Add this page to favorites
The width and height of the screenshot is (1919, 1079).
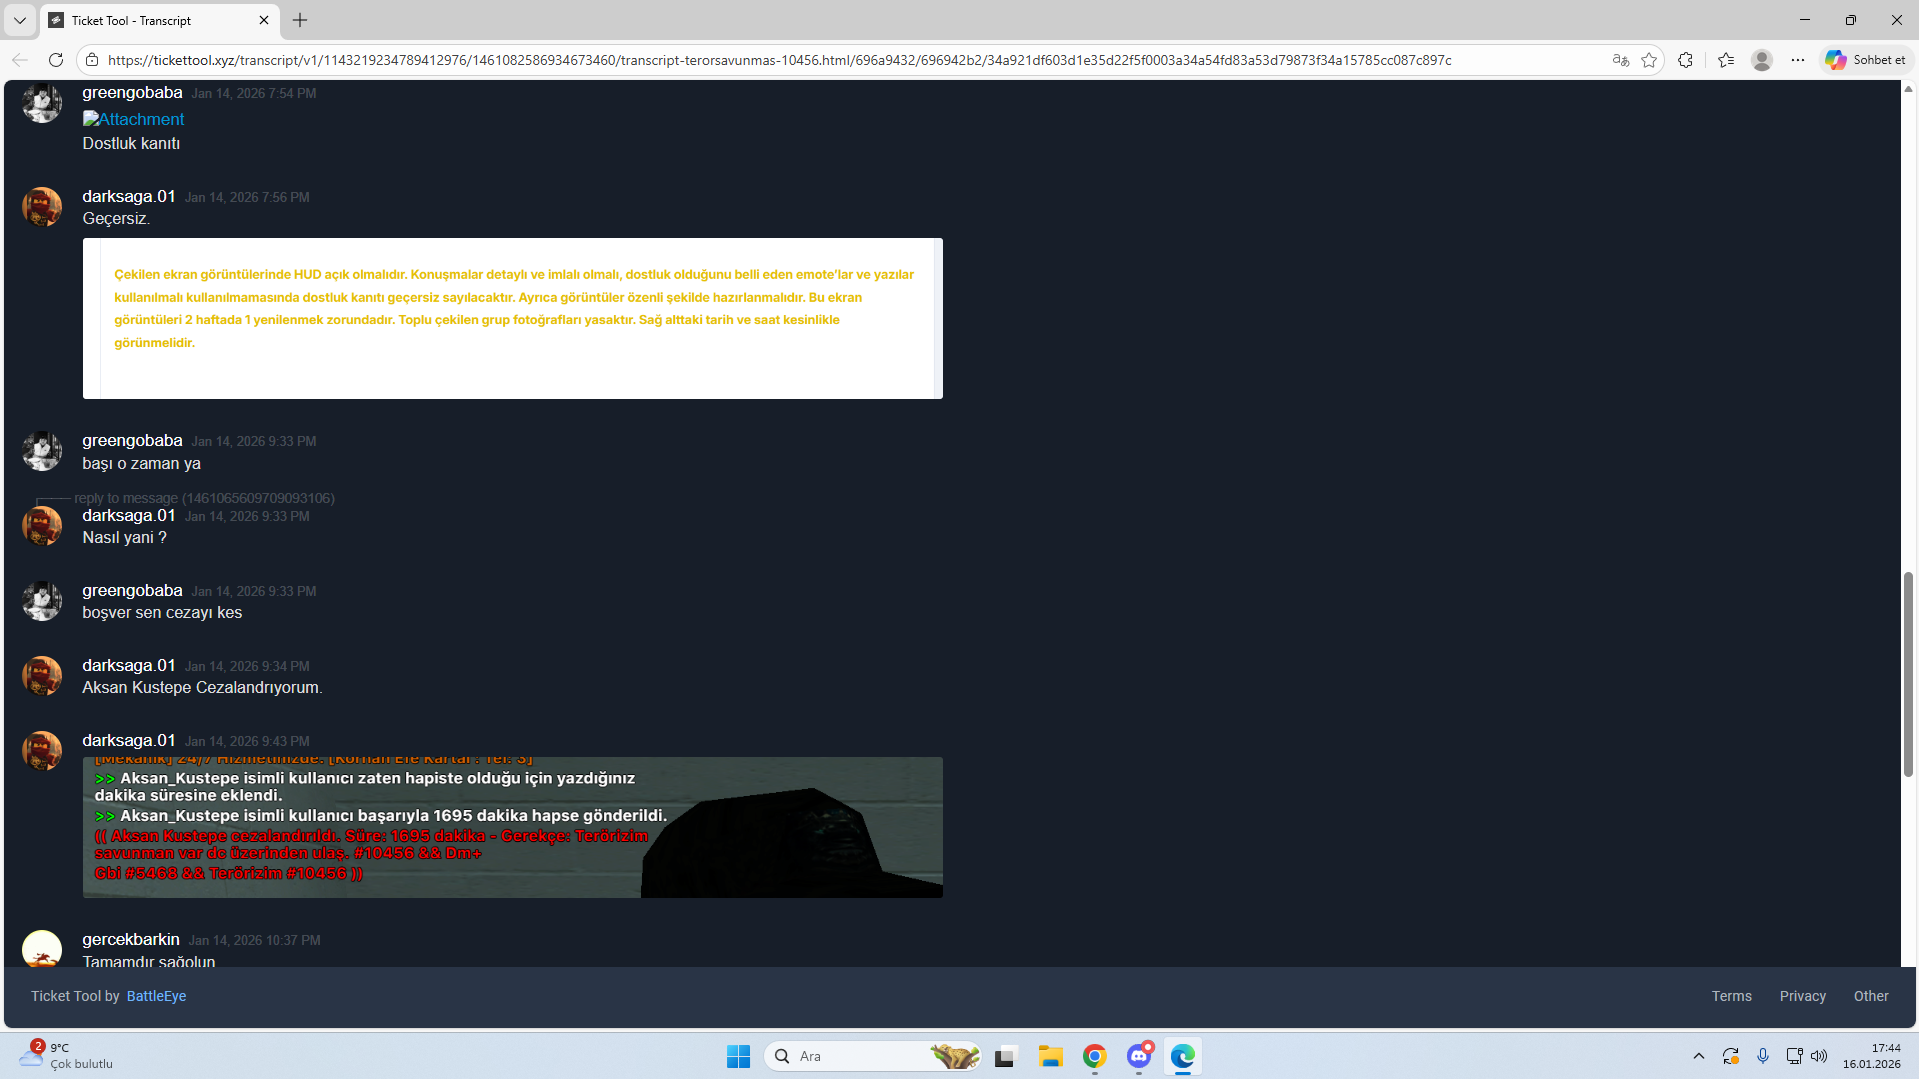pos(1649,60)
